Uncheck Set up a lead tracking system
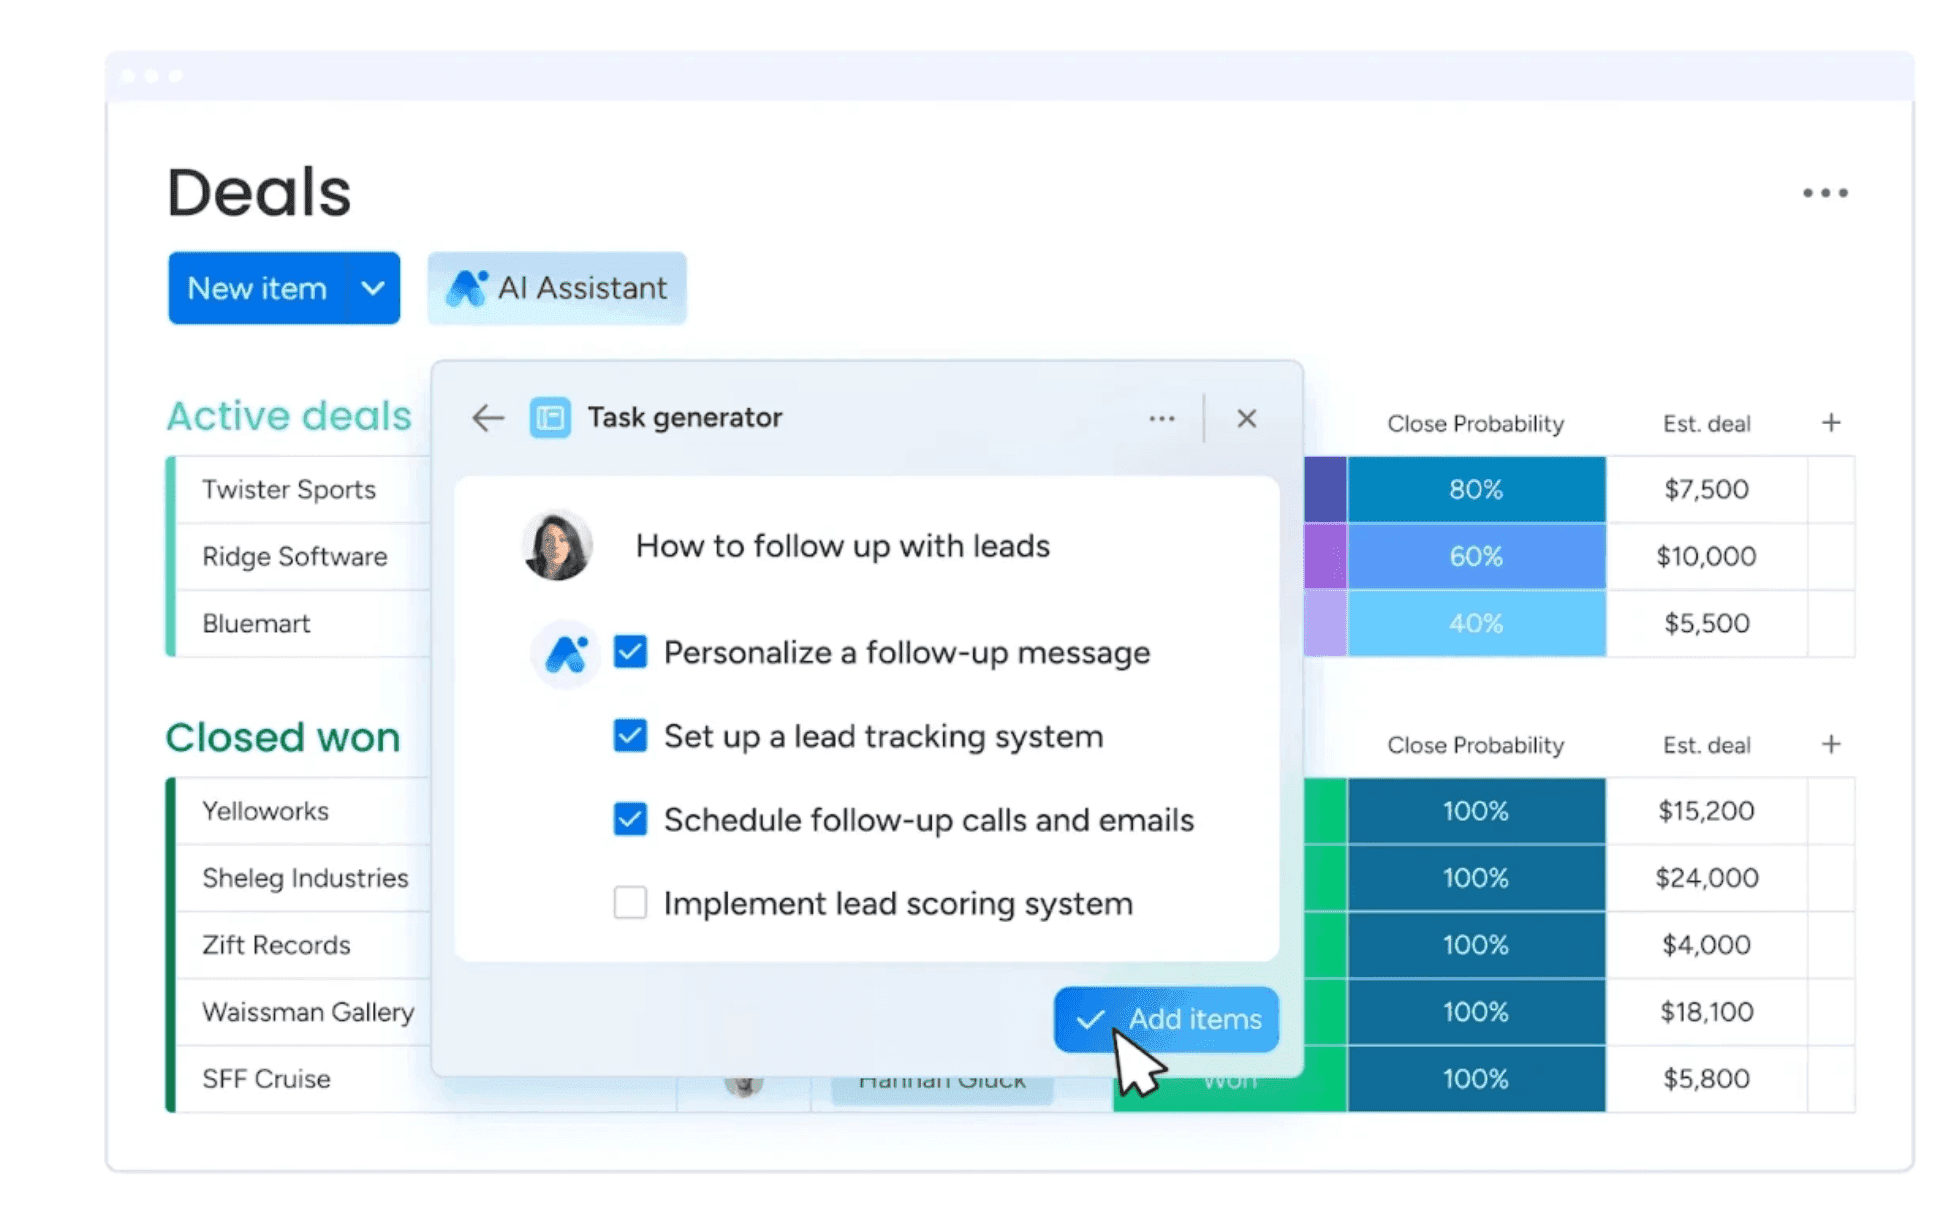1960x1230 pixels. pos(630,736)
